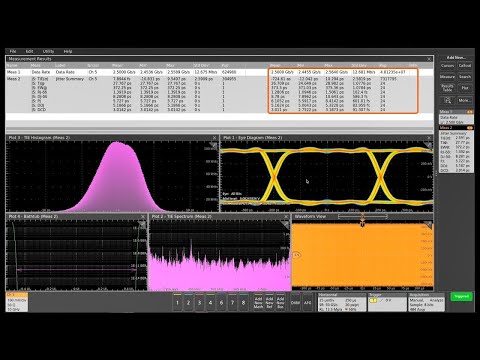Click the green Triggered status button
Image resolution: width=480 pixels, height=360 pixels.
461,297
